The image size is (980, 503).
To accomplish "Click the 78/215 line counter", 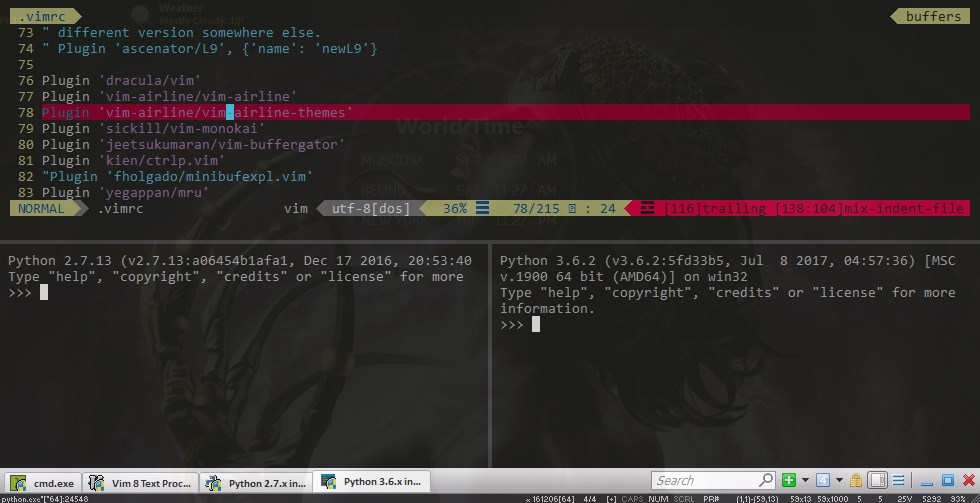I will click(x=537, y=209).
